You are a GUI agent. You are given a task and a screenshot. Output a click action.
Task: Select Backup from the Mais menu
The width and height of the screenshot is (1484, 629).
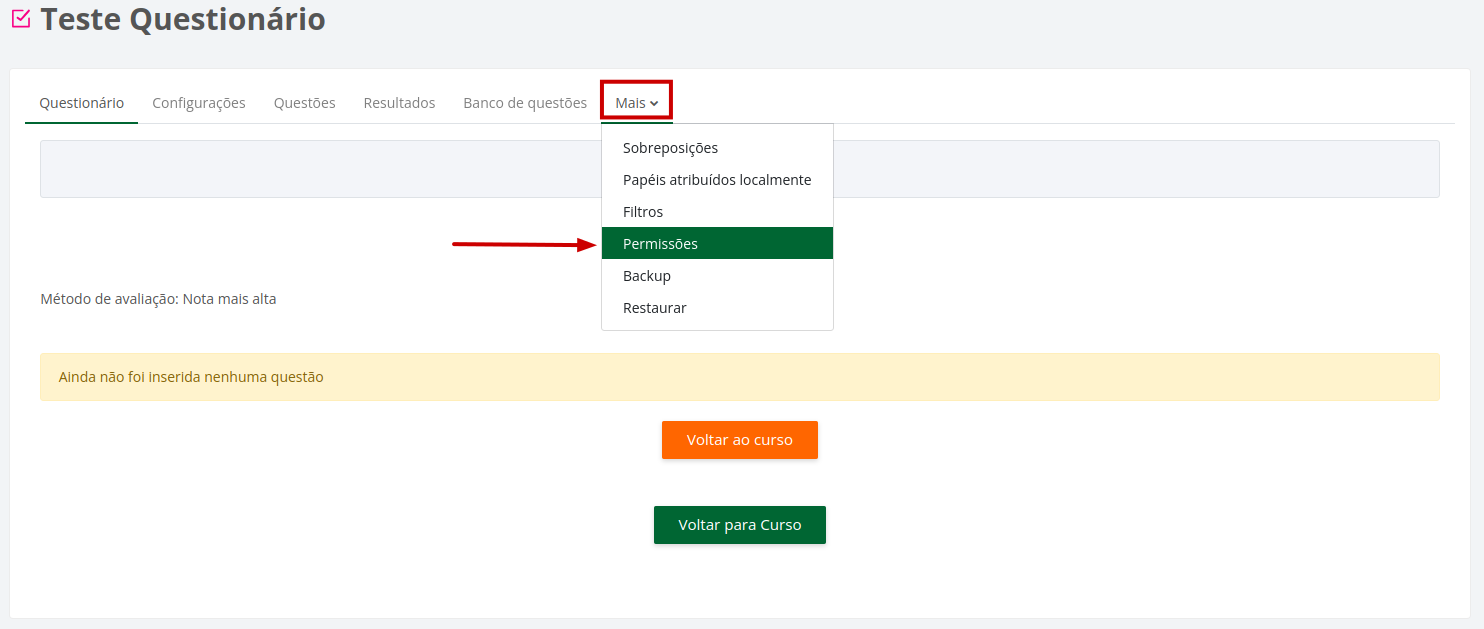tap(646, 276)
